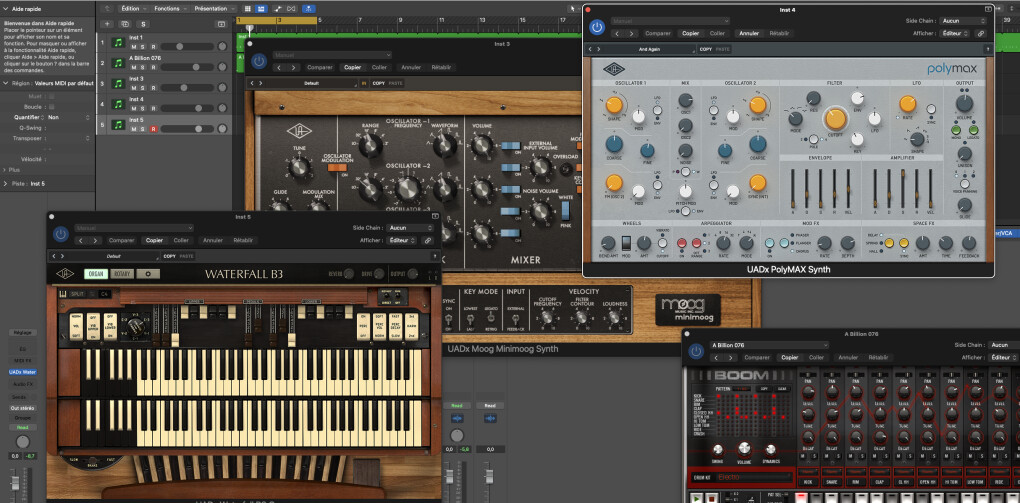Screen dimensions: 1020x503
Task: Toggle the Boom plugin power button
Action: click(x=696, y=351)
